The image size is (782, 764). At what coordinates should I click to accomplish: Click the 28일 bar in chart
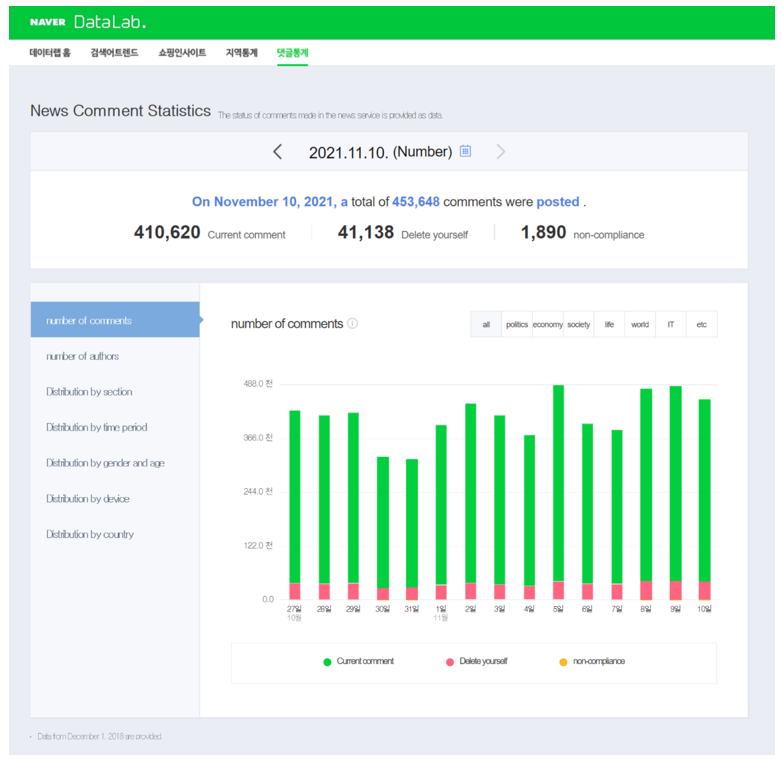click(324, 507)
